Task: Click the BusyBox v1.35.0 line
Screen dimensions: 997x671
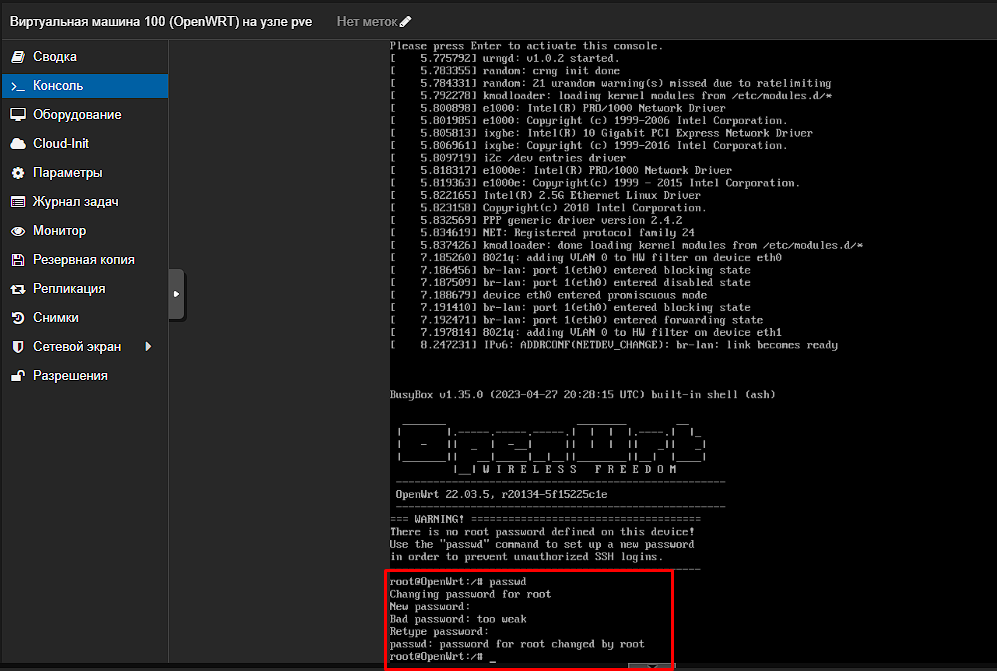Action: click(x=582, y=394)
